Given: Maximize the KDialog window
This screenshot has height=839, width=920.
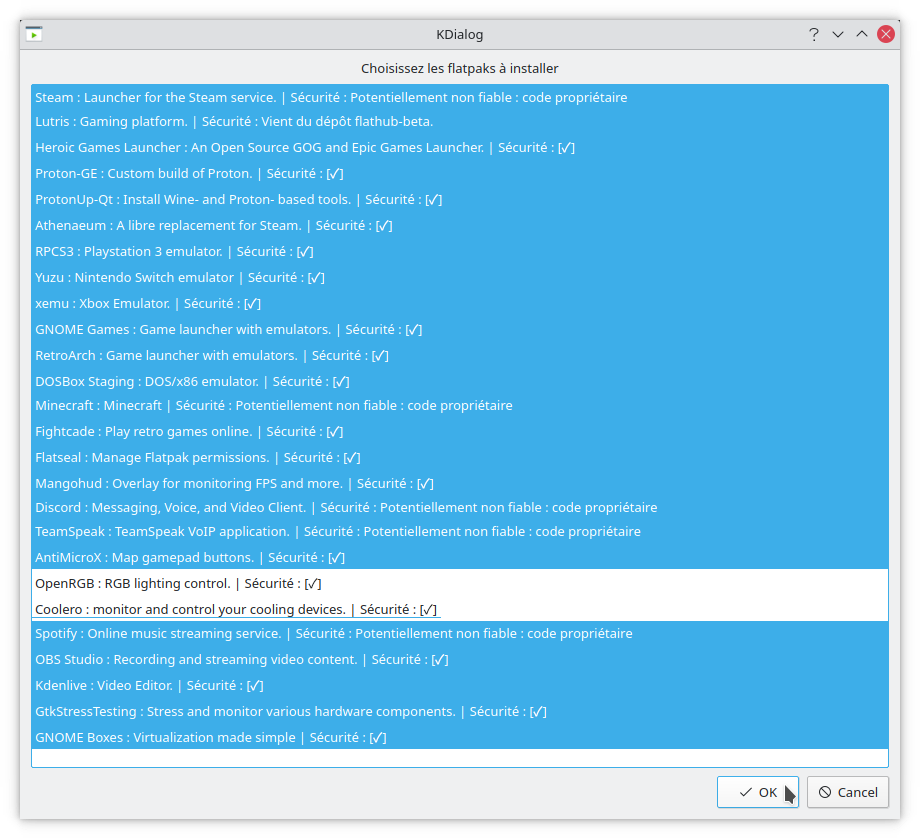Looking at the screenshot, I should click(861, 34).
